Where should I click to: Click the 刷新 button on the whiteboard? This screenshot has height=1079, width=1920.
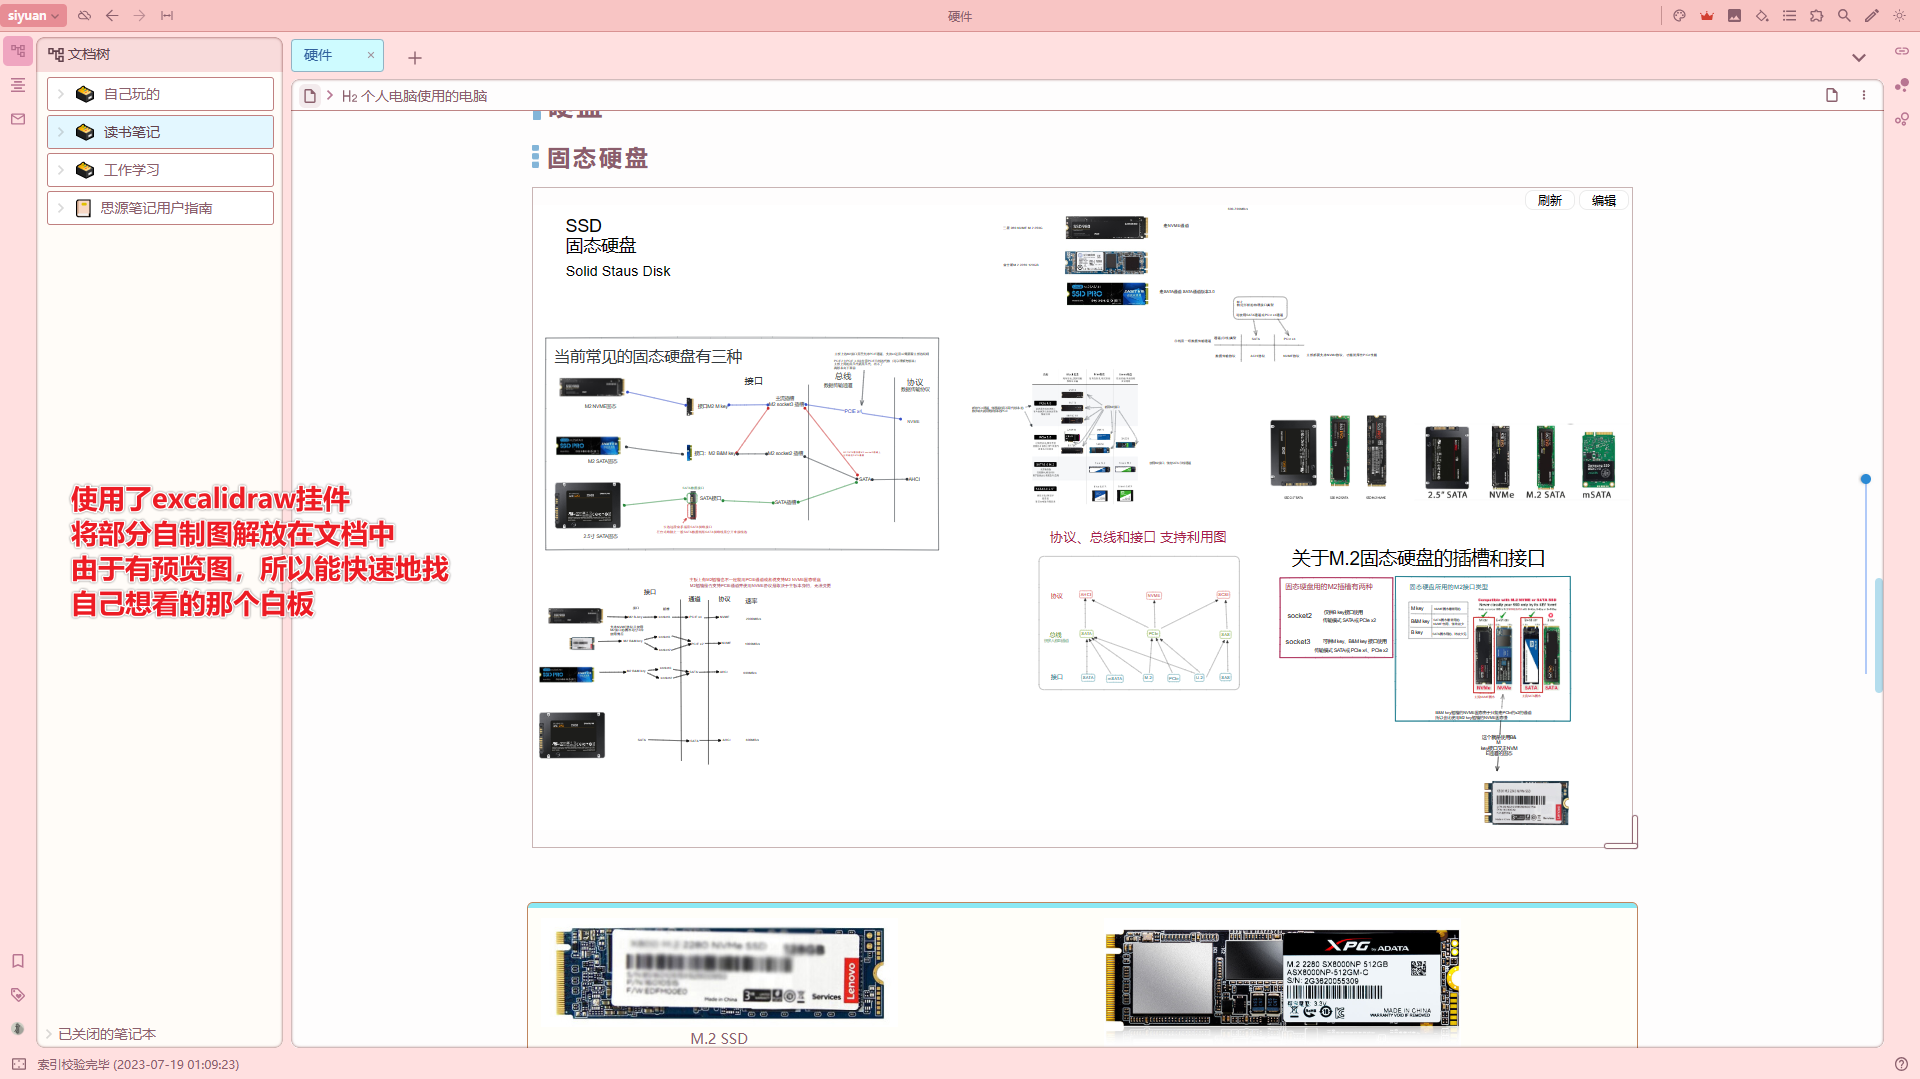(1549, 201)
